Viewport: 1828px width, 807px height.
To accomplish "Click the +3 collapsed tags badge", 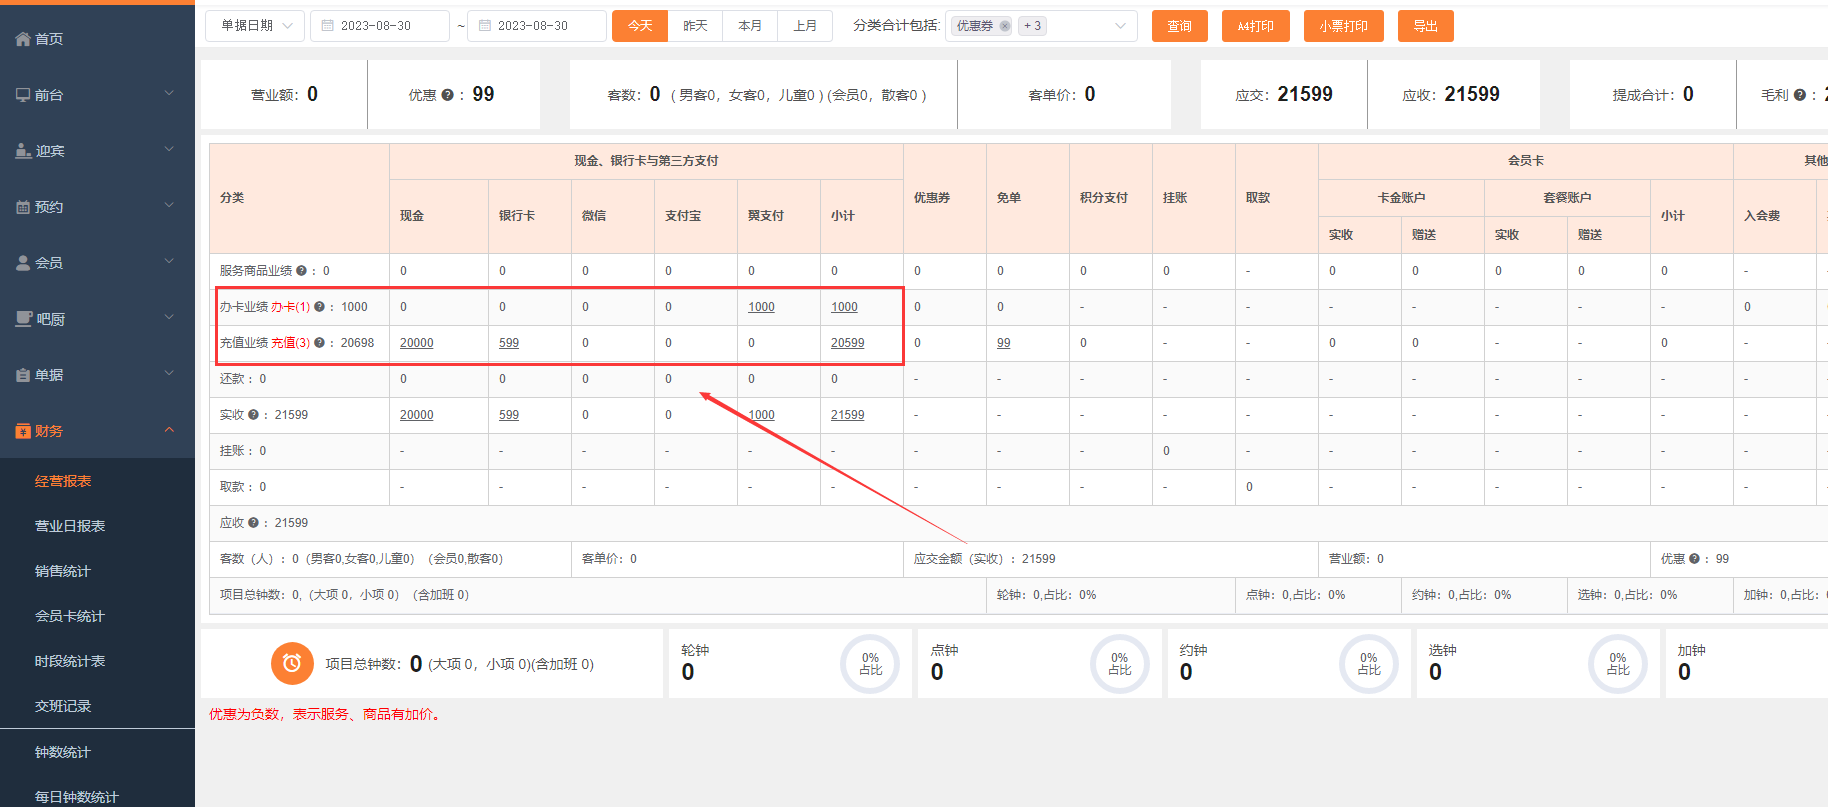I will tap(1032, 26).
